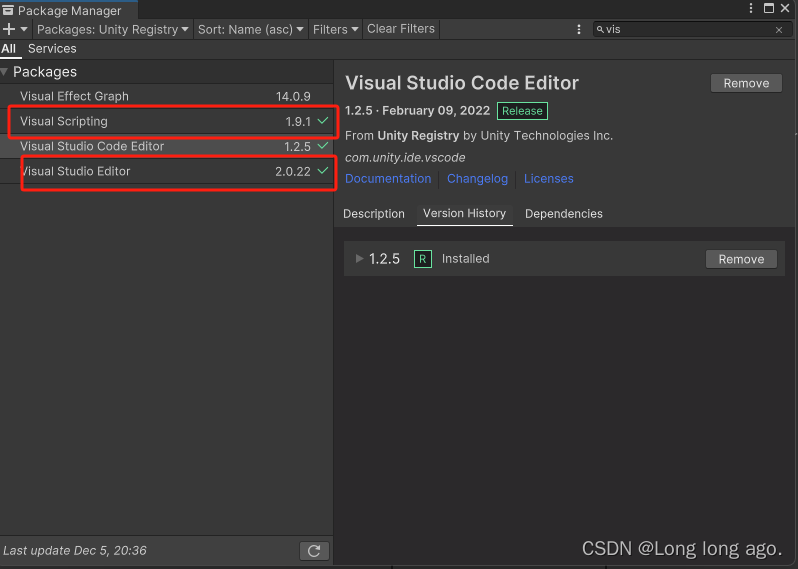Click the Package Manager window tab

coord(69,10)
